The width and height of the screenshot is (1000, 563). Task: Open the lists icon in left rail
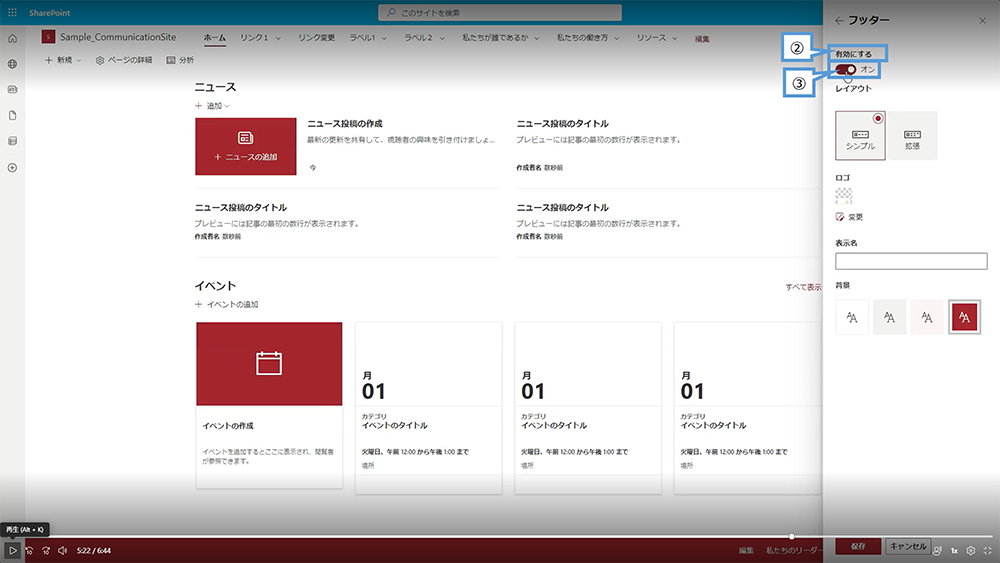[12, 141]
